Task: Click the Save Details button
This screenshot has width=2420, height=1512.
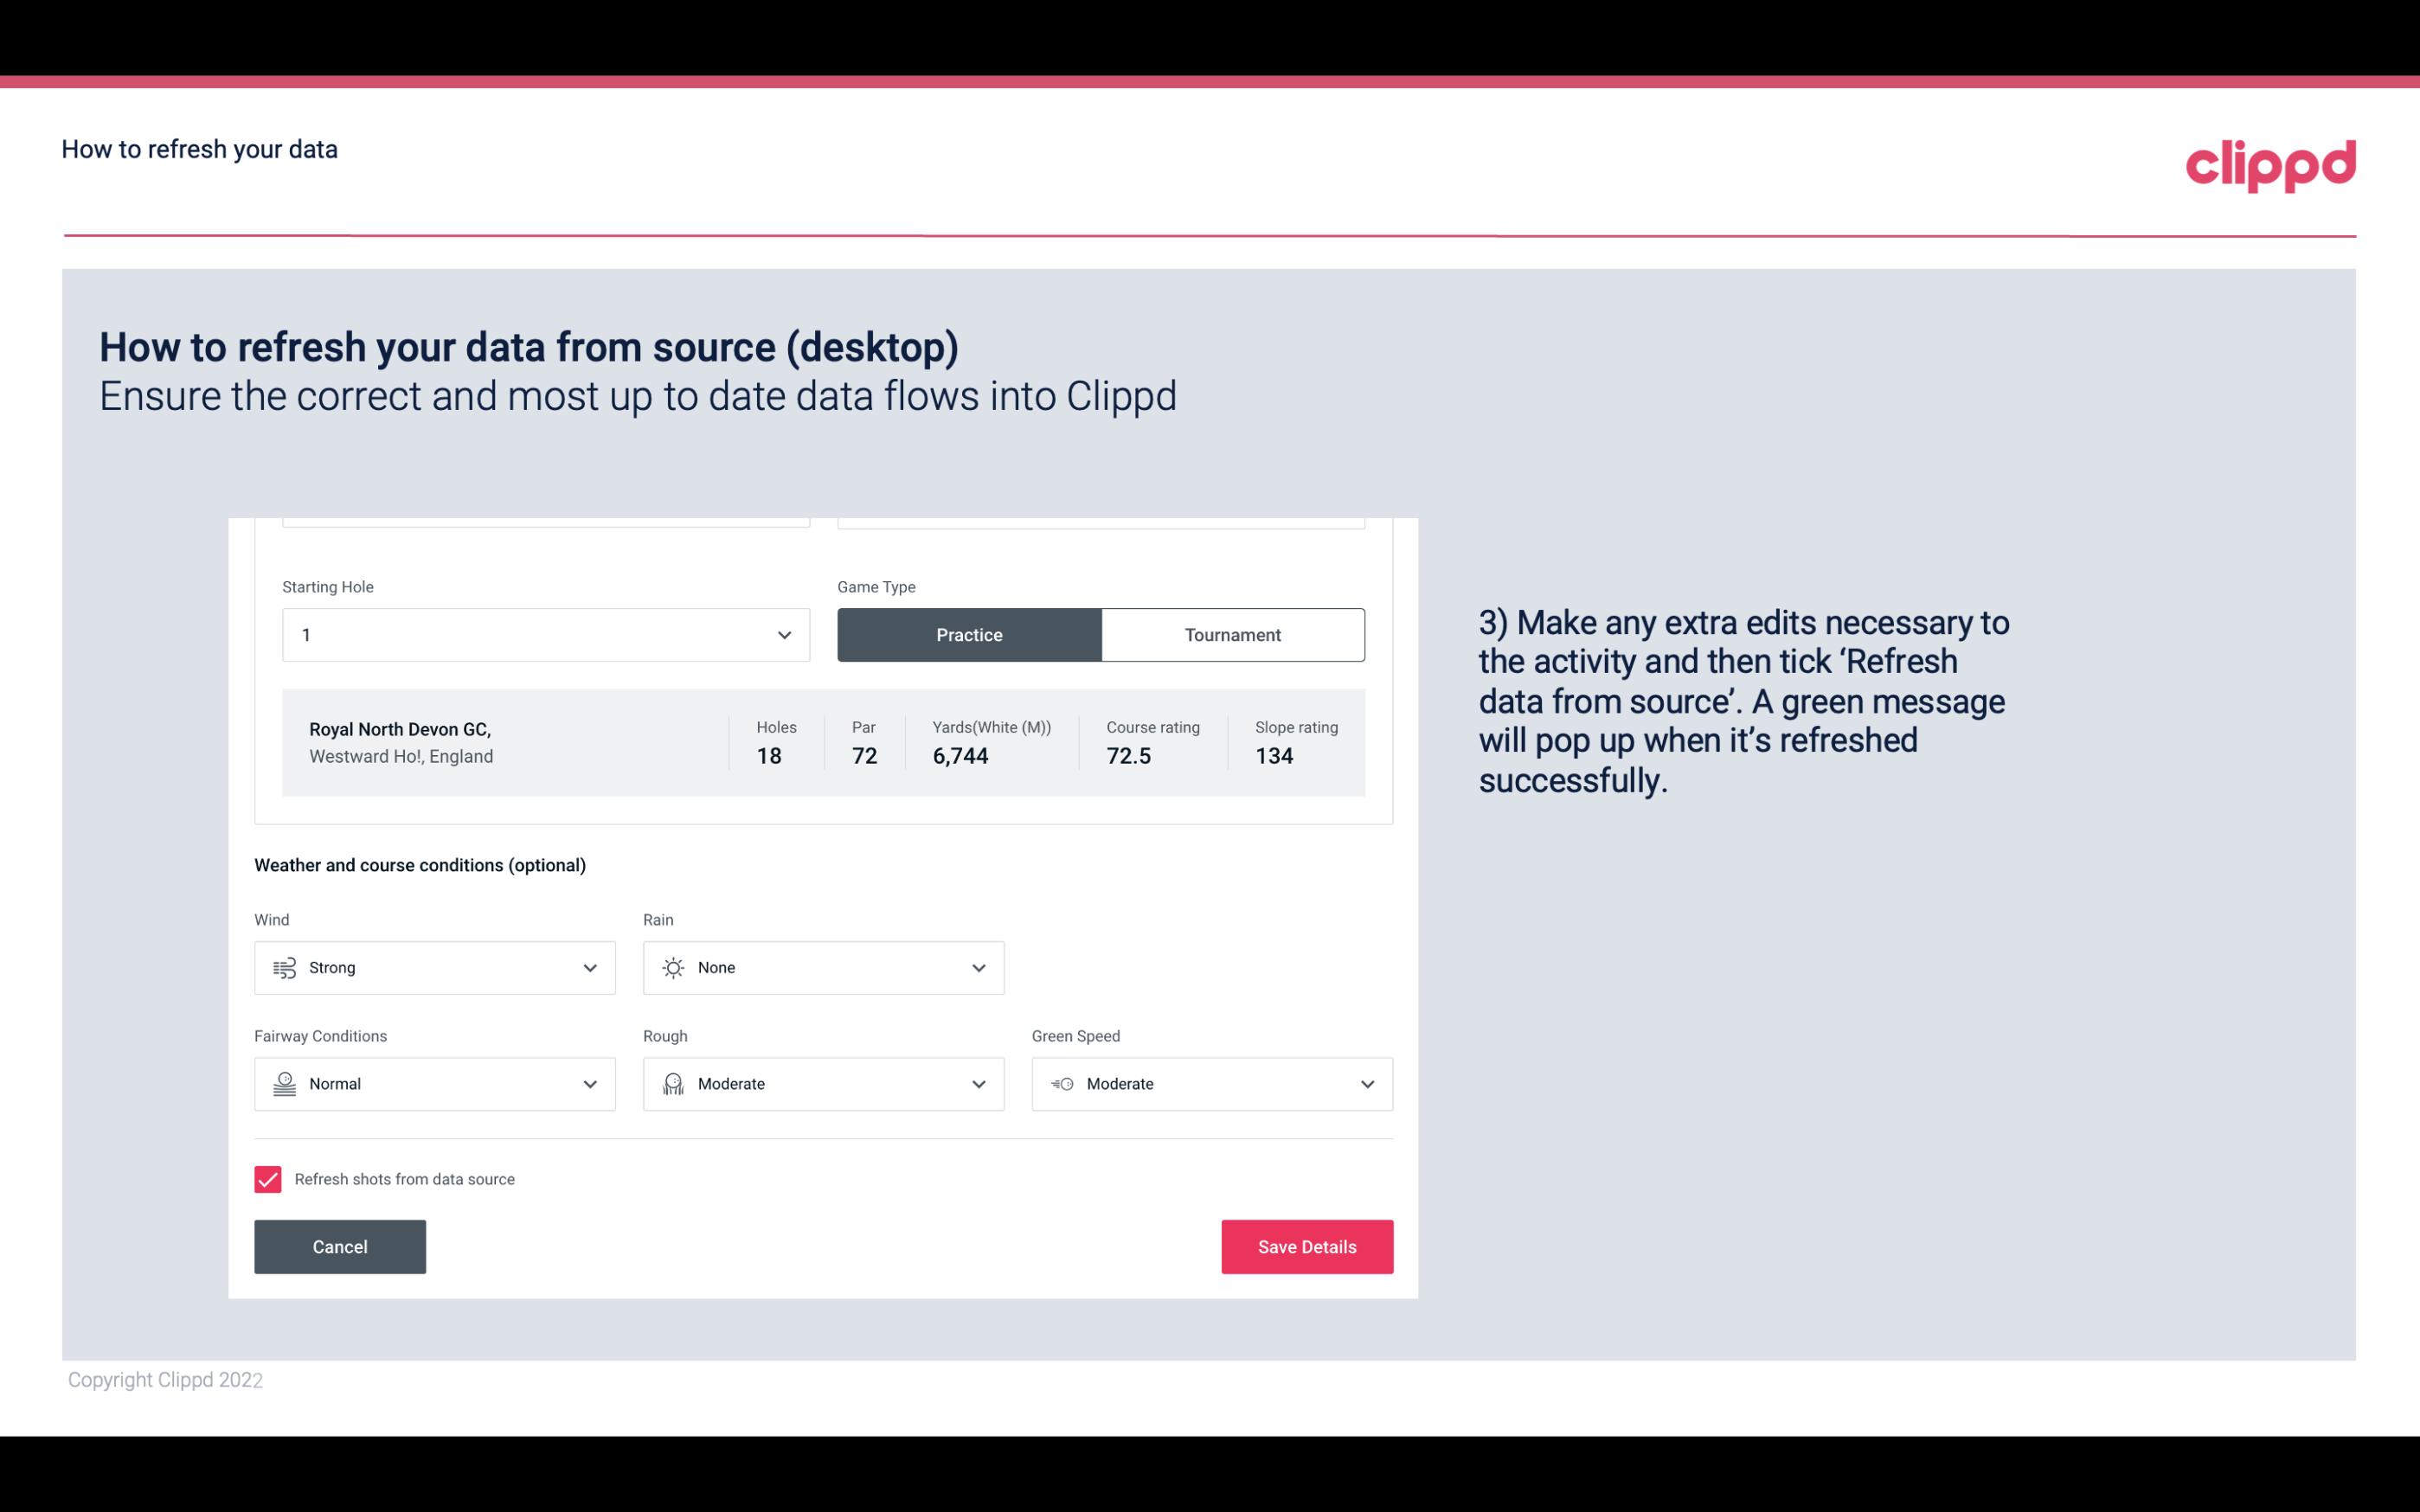Action: pos(1306,1246)
